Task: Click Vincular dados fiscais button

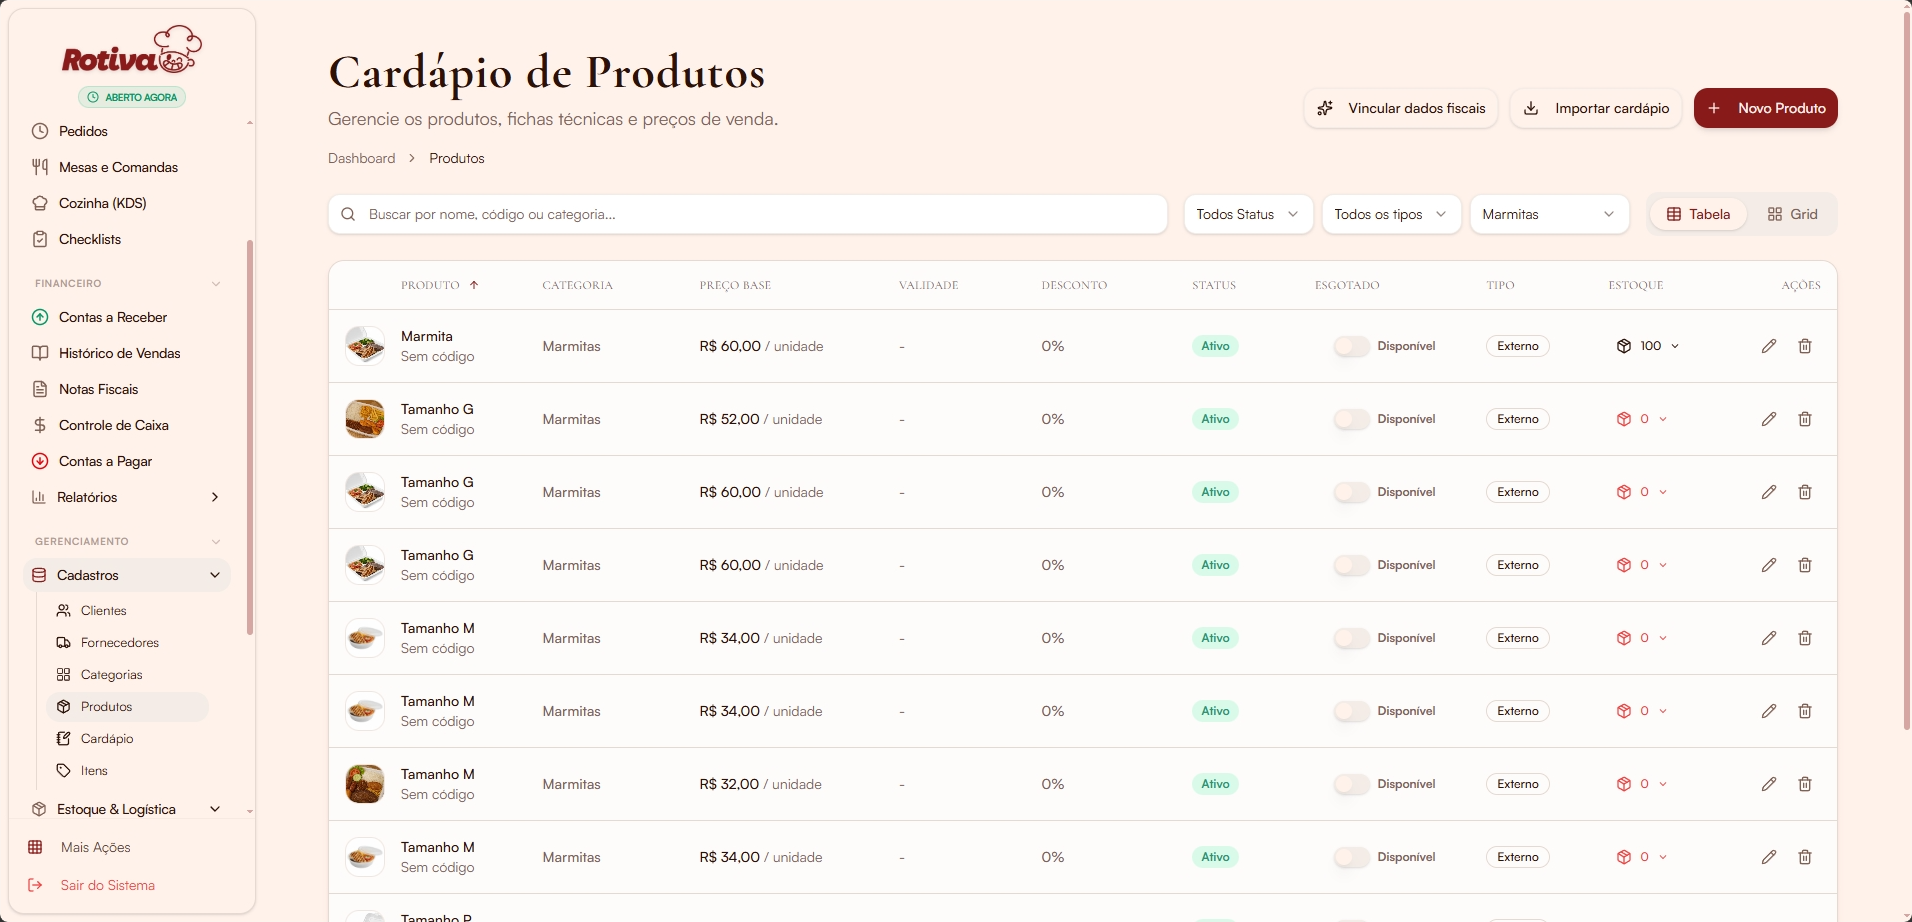Action: tap(1401, 108)
